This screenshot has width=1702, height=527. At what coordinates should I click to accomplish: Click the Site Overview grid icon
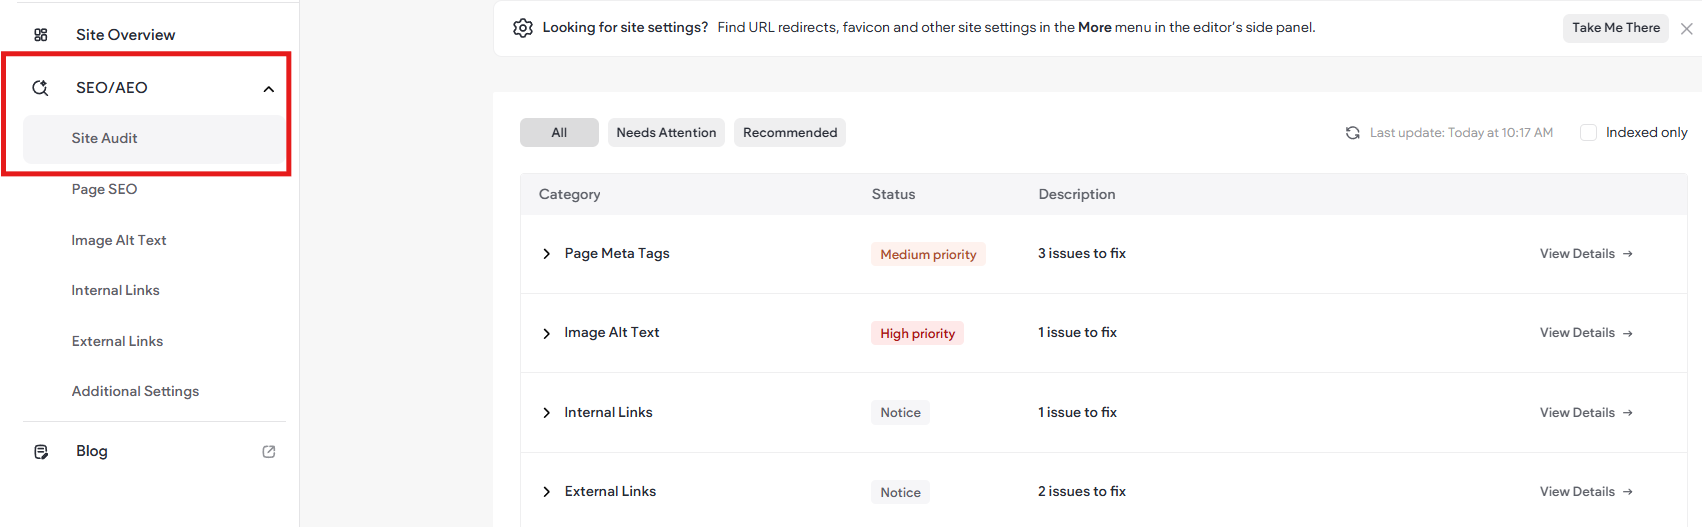[x=41, y=35]
